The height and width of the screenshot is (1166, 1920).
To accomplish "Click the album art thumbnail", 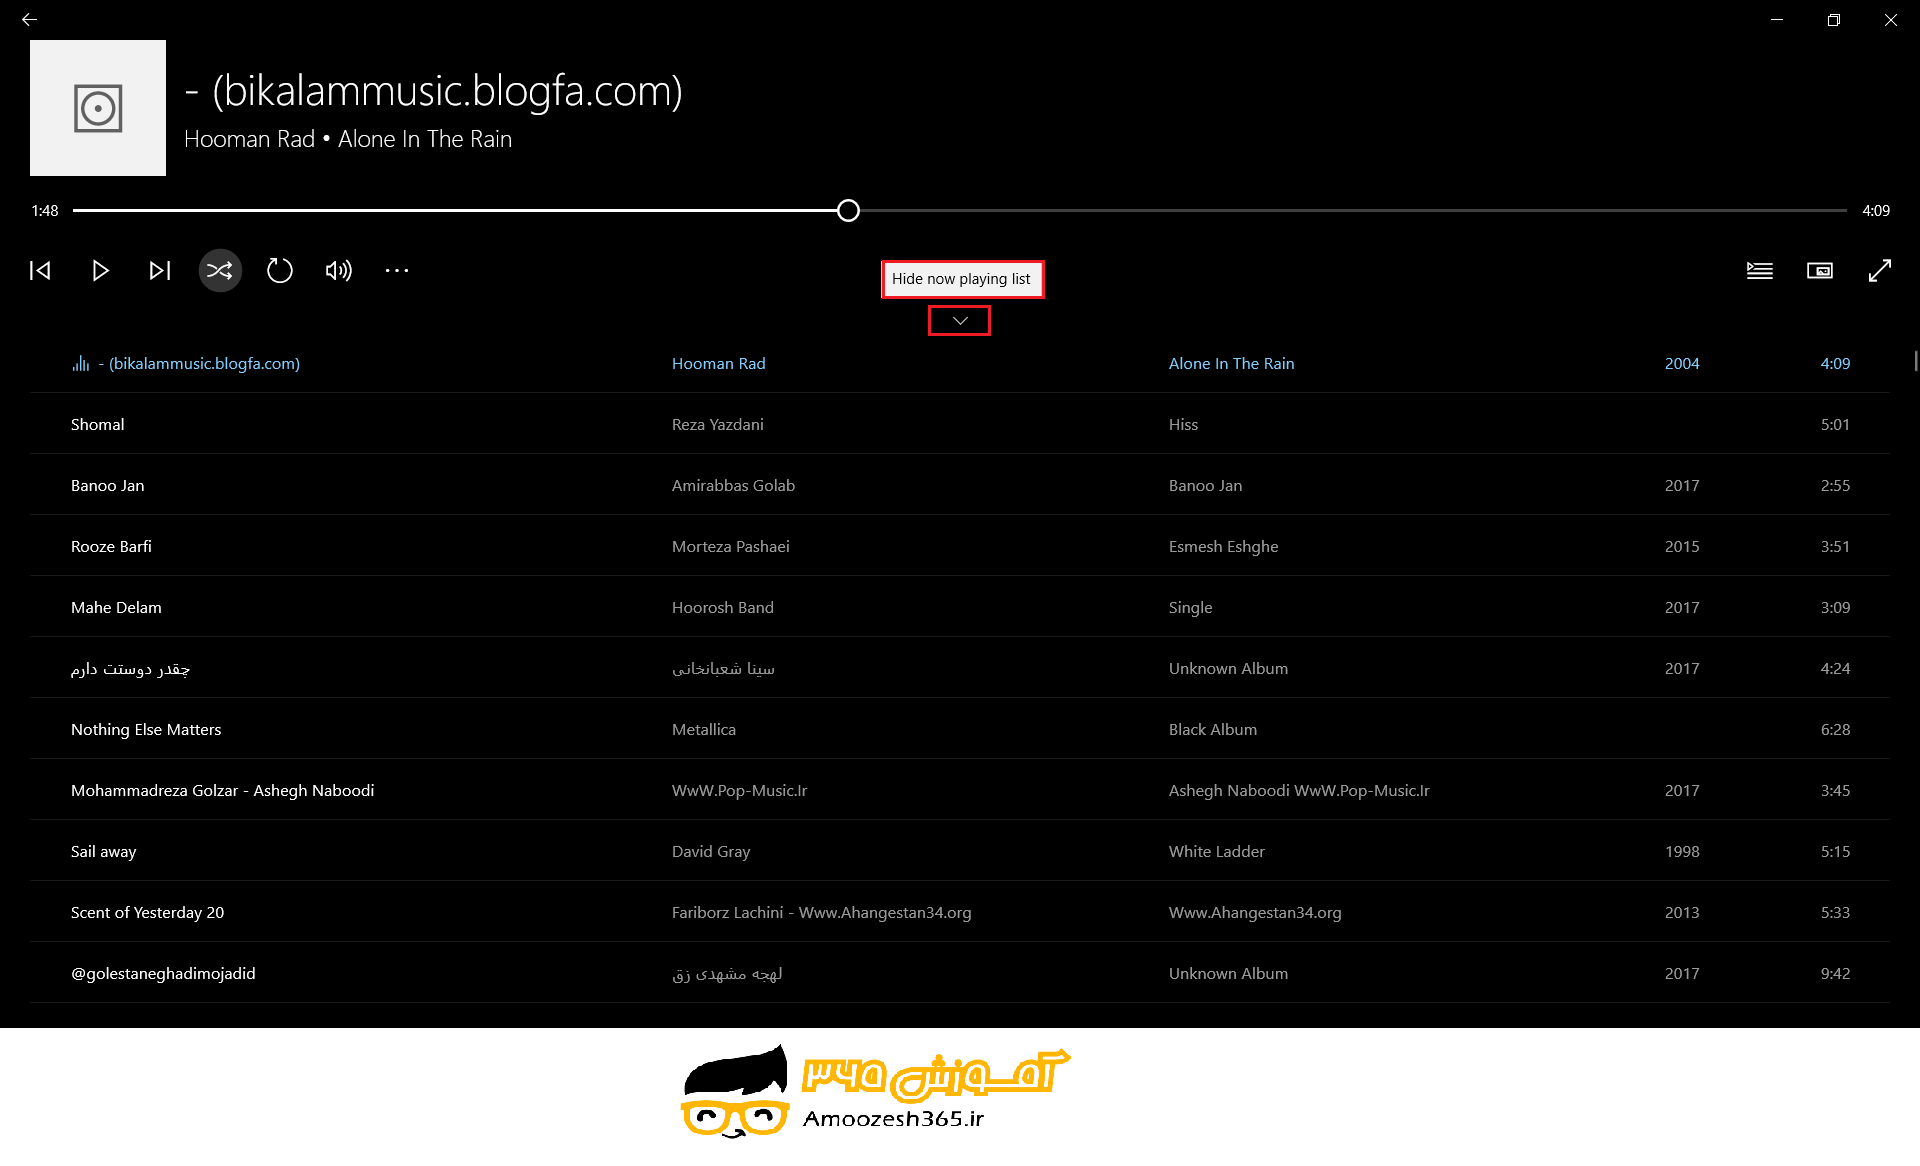I will pyautogui.click(x=98, y=108).
